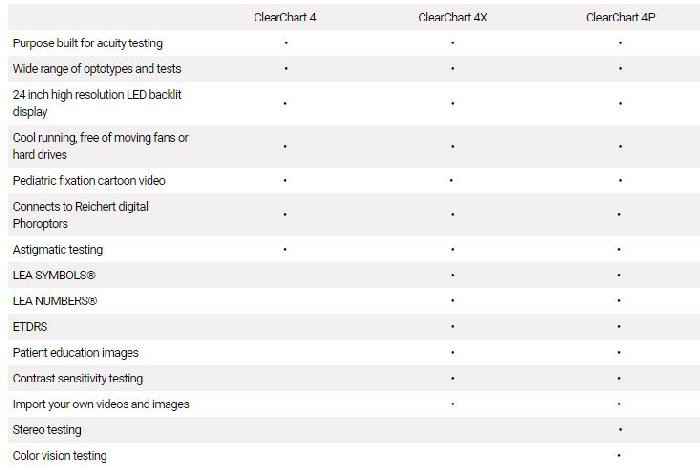This screenshot has height=468, width=700.
Task: Select the 24 inch LED backlit display feature
Action: pyautogui.click(x=97, y=103)
